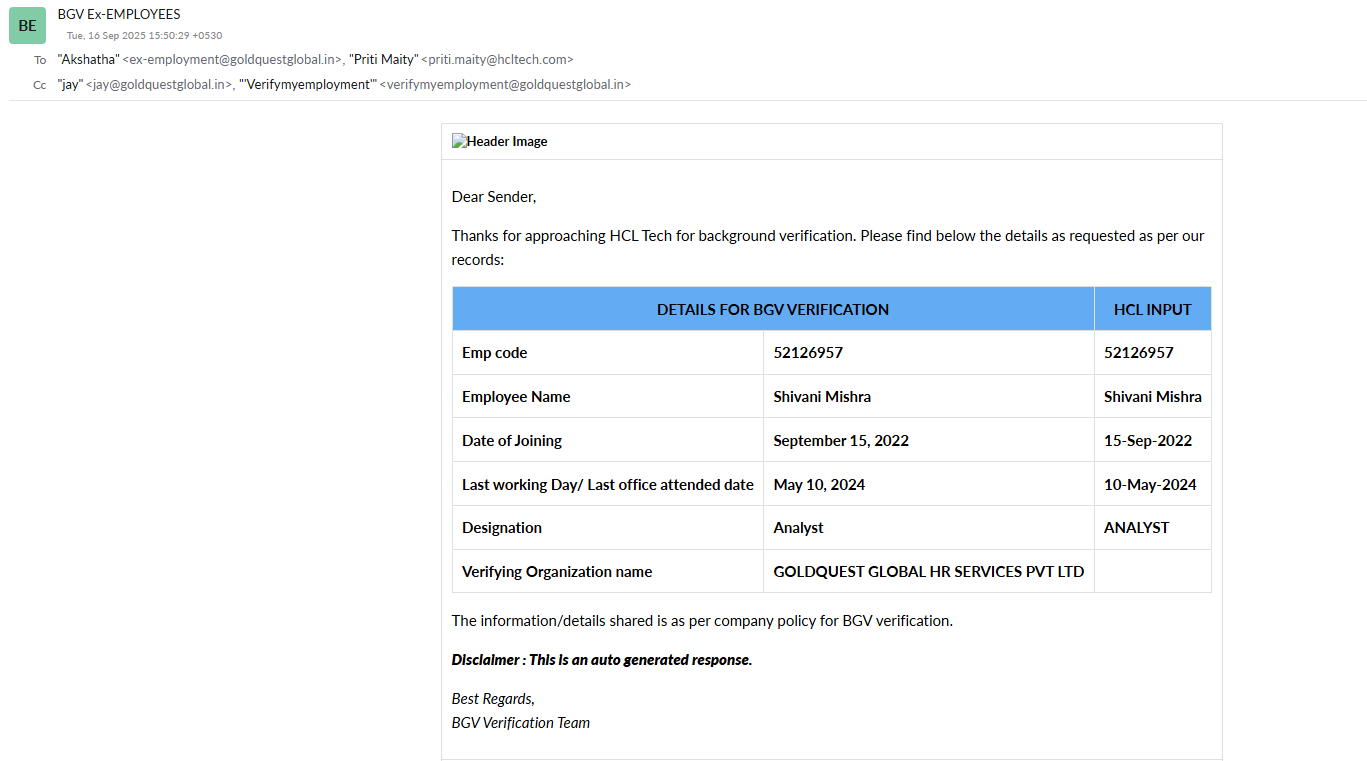Click last working date "May 10, 2024"
Screen dimensions: 1367x761
[819, 485]
